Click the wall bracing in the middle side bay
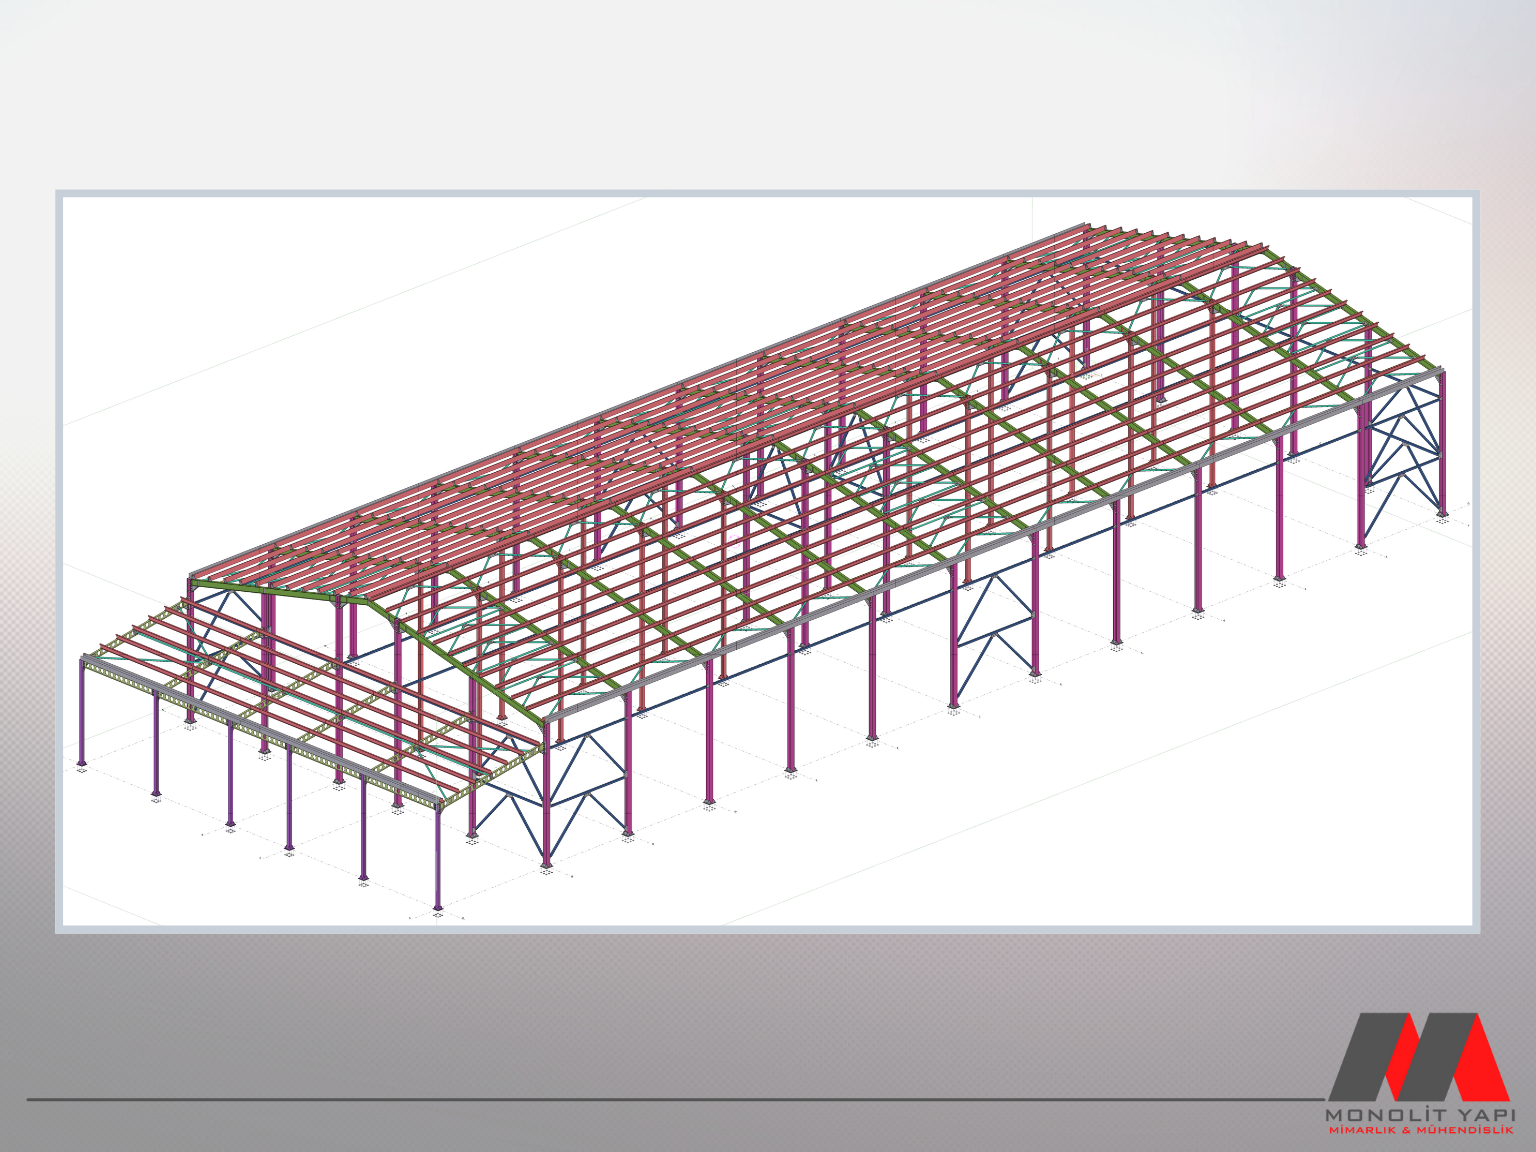This screenshot has width=1536, height=1152. tap(991, 630)
